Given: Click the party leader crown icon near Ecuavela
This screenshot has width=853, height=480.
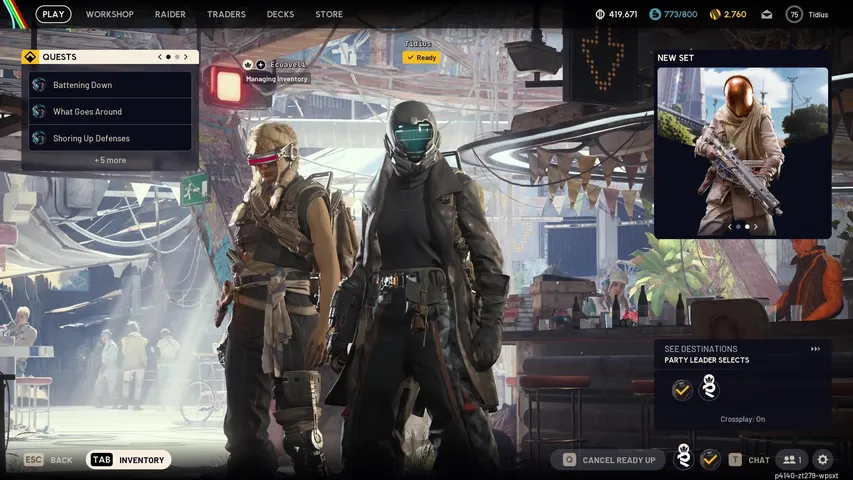Looking at the screenshot, I should 248,65.
